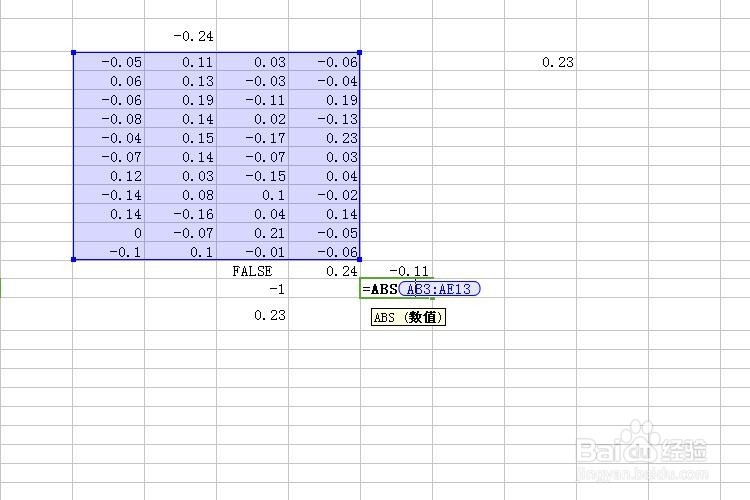Select the cell with value 0.15
Image resolution: width=750 pixels, height=500 pixels.
click(180, 138)
